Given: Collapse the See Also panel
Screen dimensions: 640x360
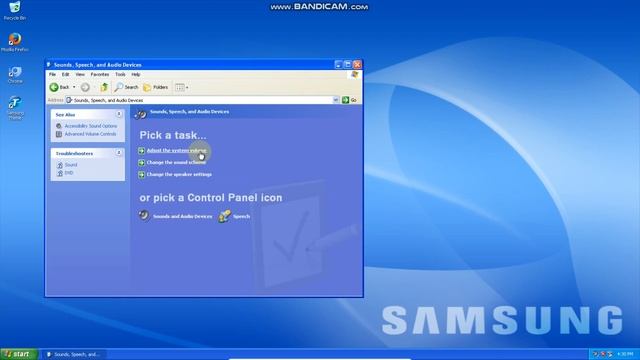Looking at the screenshot, I should point(119,114).
